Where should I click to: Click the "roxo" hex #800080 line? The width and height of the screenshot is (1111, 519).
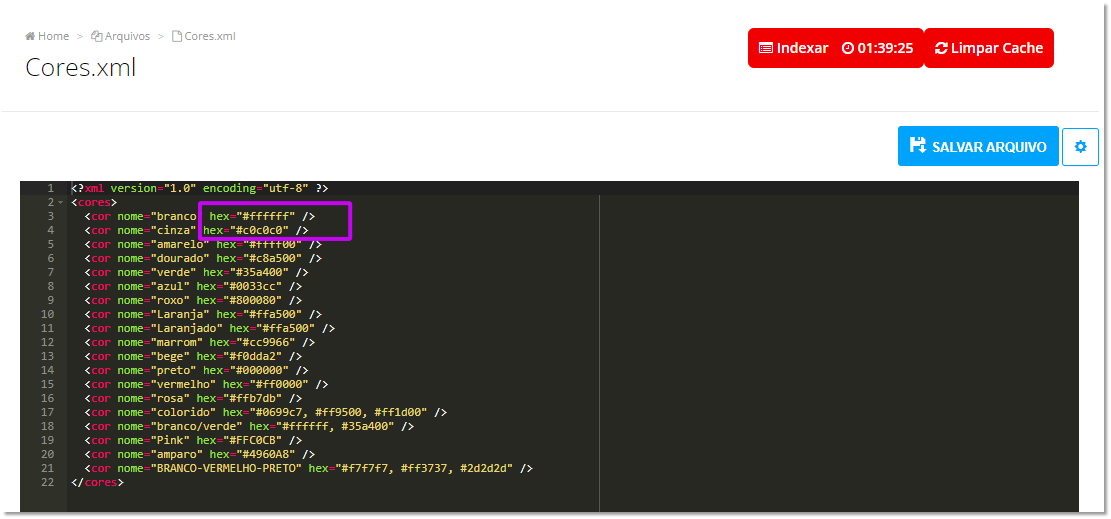pyautogui.click(x=193, y=301)
